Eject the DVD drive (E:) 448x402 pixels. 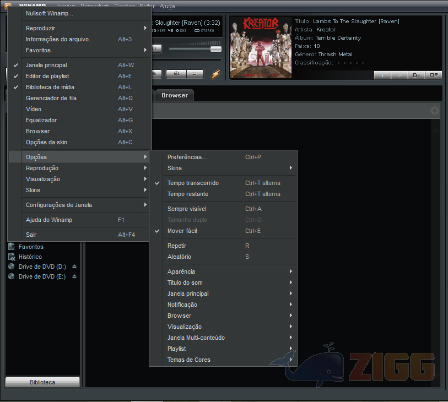pyautogui.click(x=74, y=276)
